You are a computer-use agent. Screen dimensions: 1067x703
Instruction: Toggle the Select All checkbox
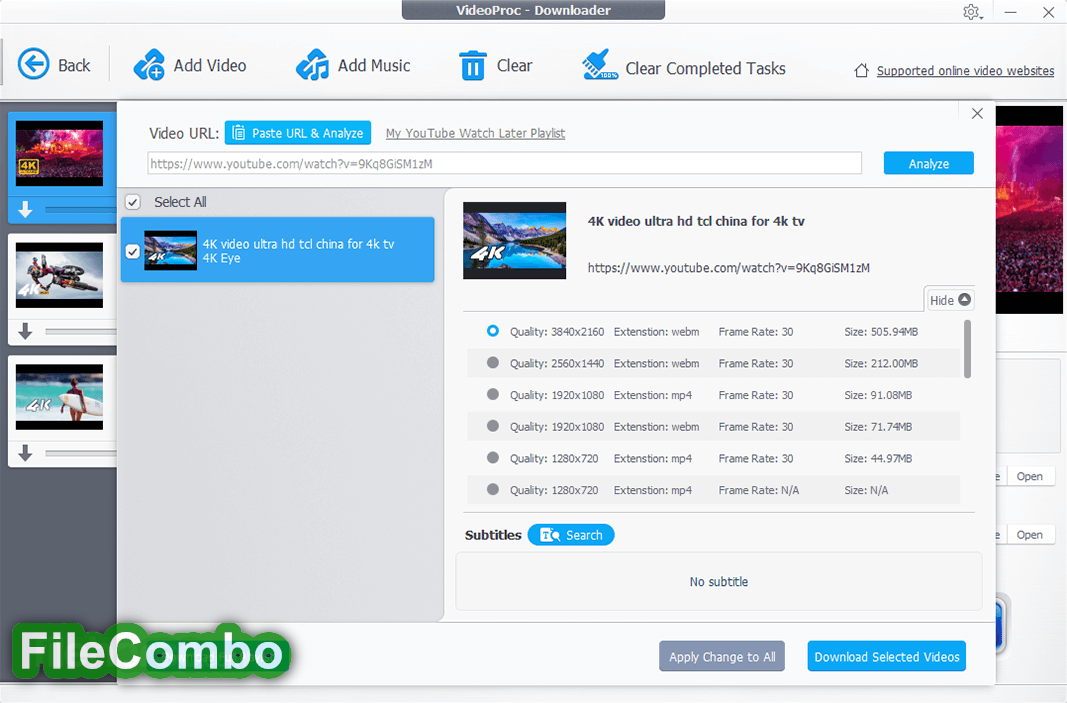tap(133, 202)
